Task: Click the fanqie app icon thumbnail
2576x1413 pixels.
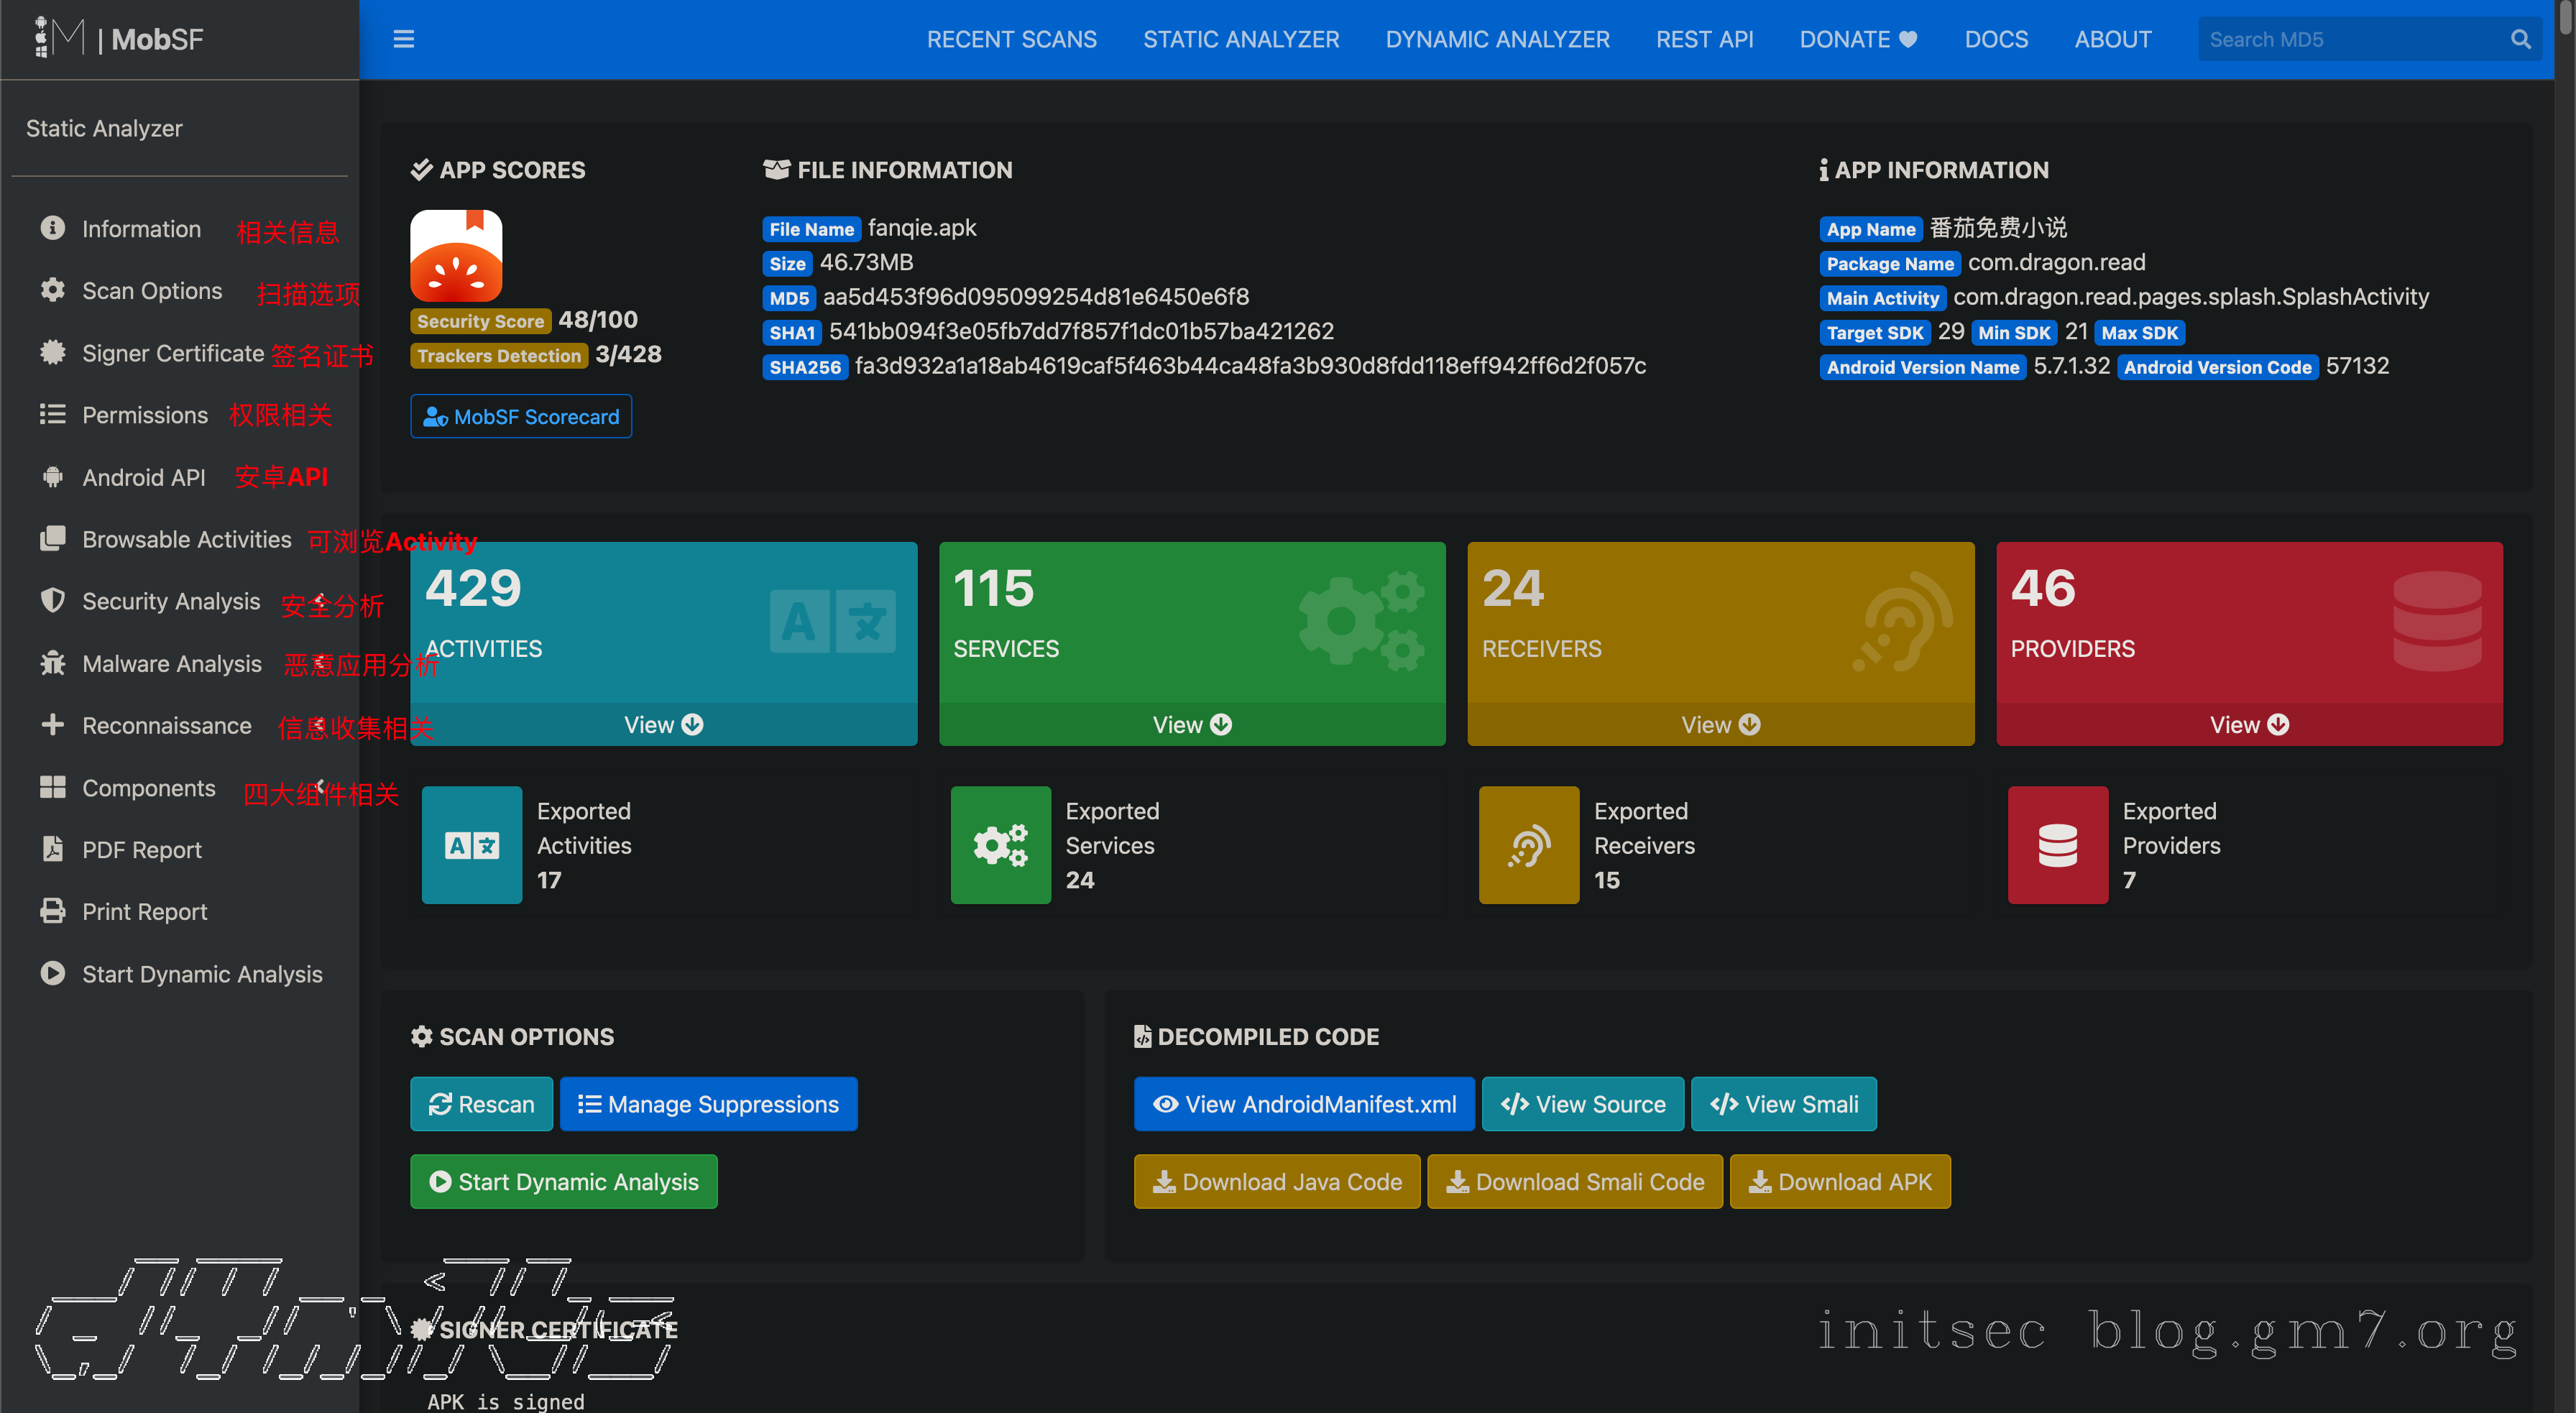Action: pos(456,256)
